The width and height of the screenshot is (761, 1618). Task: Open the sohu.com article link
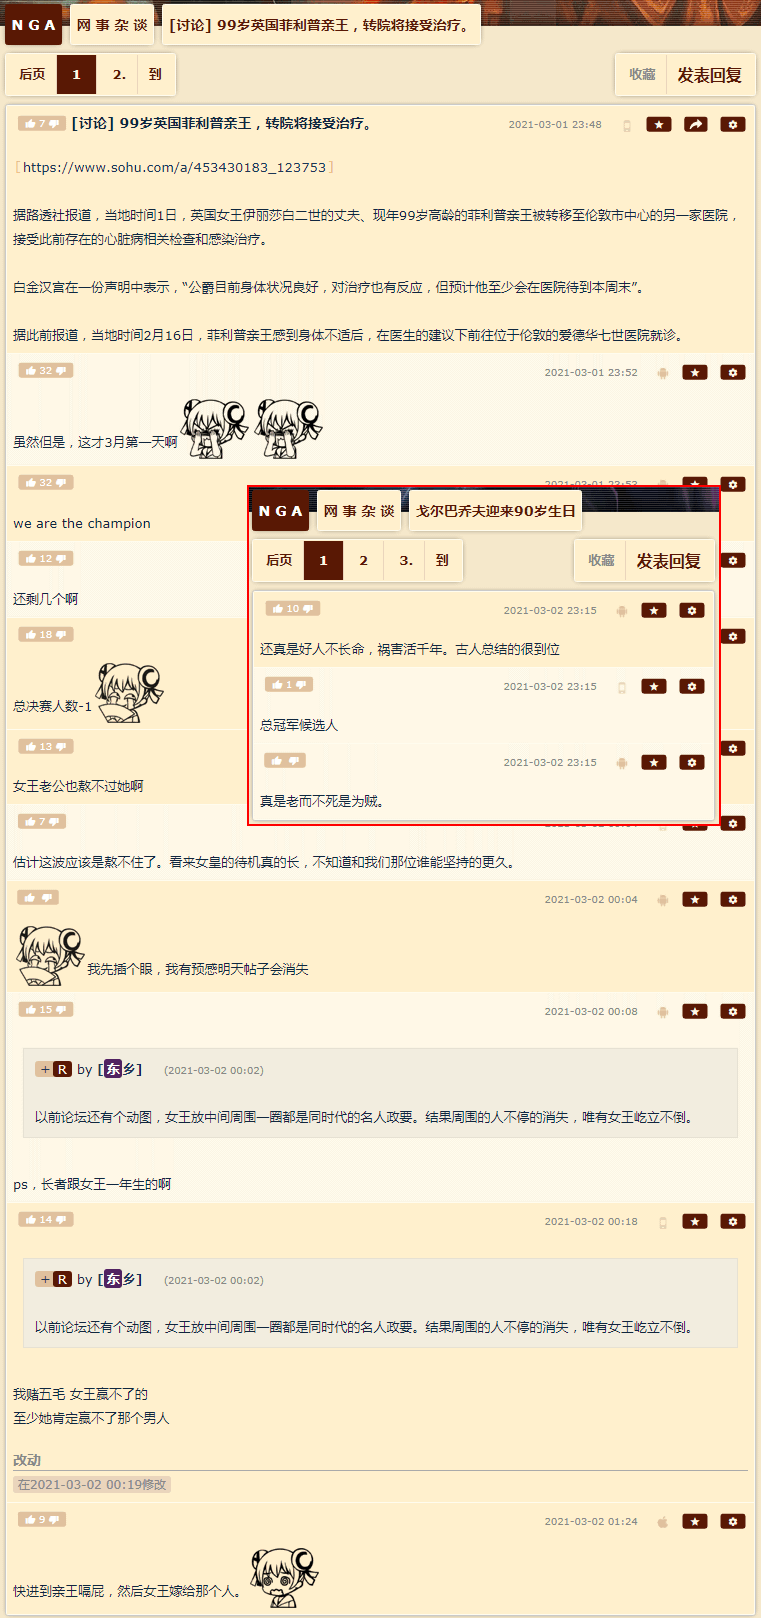174,167
